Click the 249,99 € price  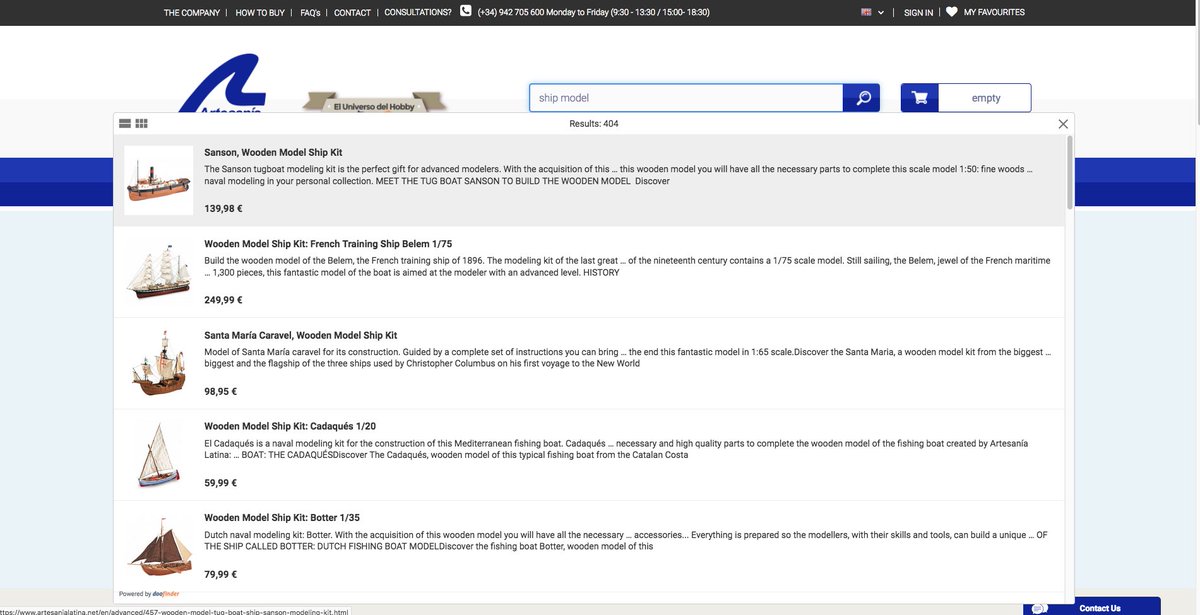click(223, 300)
